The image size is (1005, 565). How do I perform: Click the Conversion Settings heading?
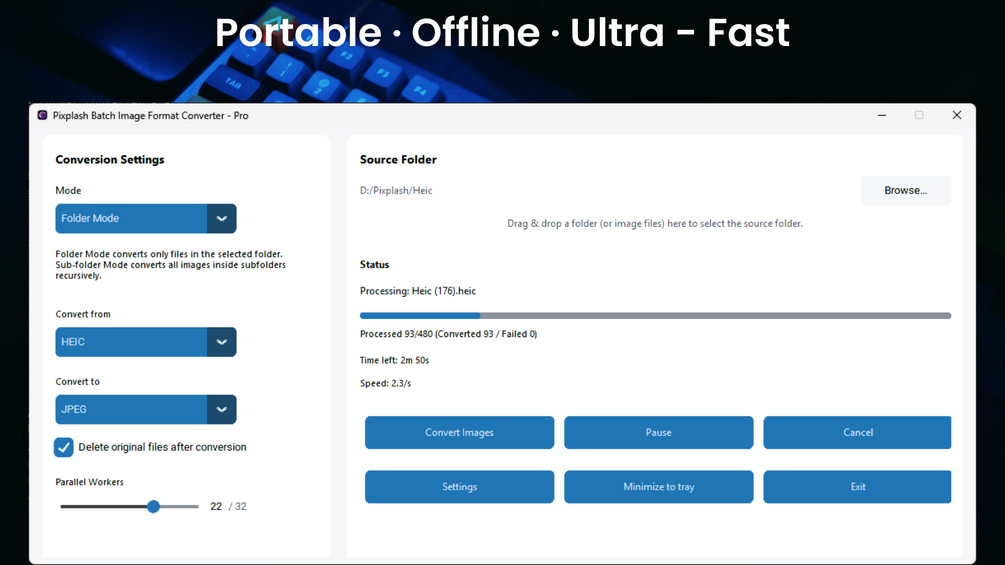click(110, 160)
